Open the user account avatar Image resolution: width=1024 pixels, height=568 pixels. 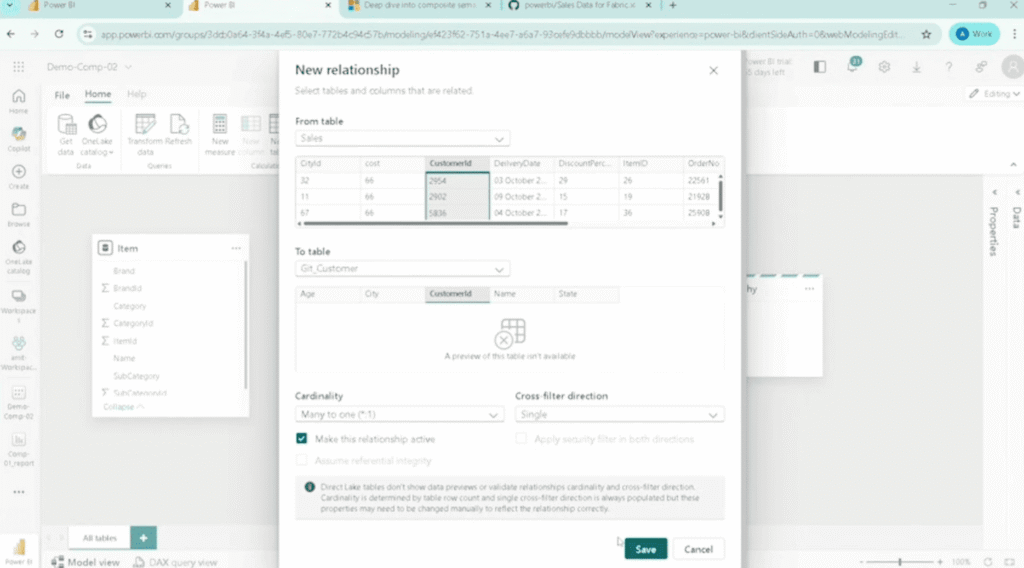(x=1013, y=67)
